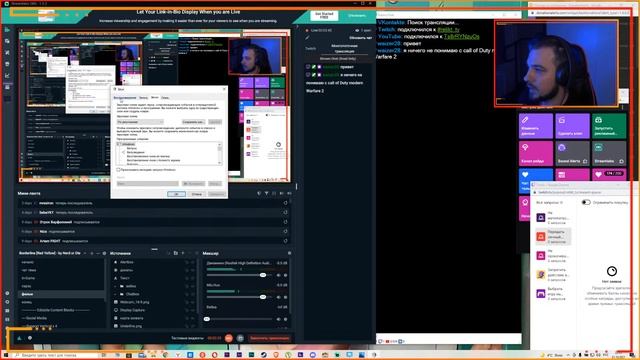
Task: Open the Twitch channel link in the restream chat
Action: coord(448,30)
